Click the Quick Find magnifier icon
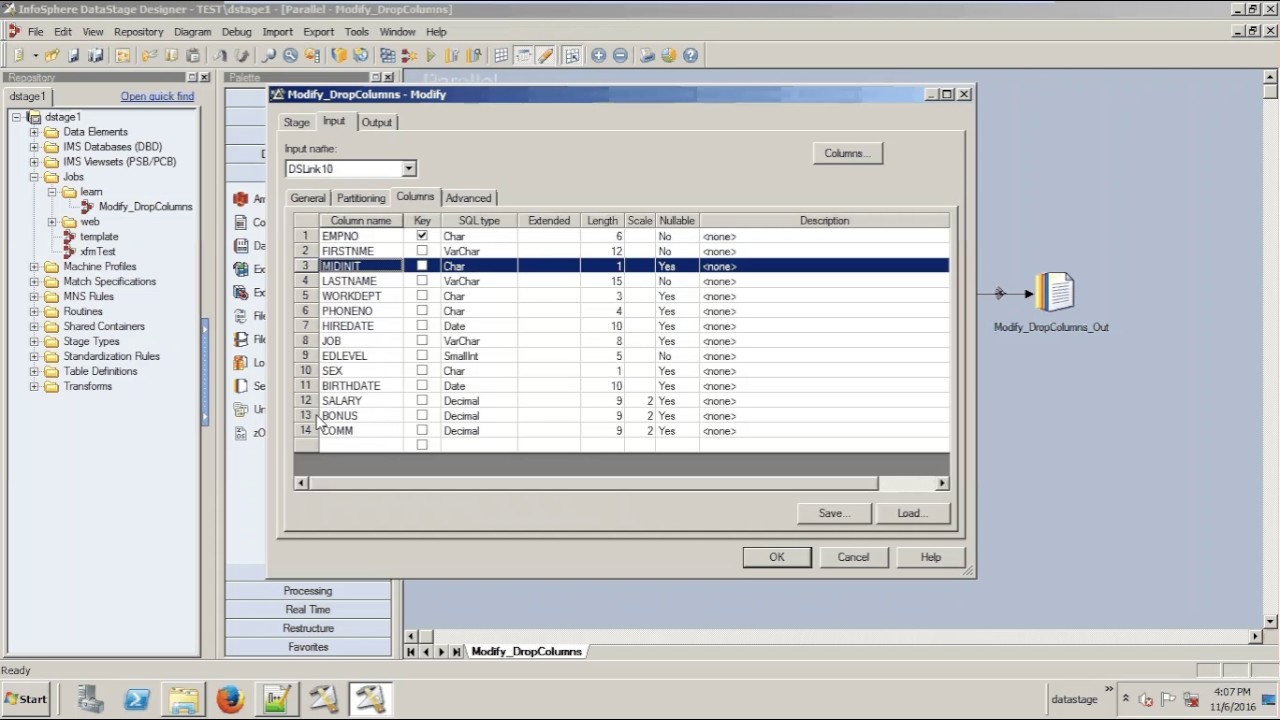Screen dimensions: 1280x720 269,56
